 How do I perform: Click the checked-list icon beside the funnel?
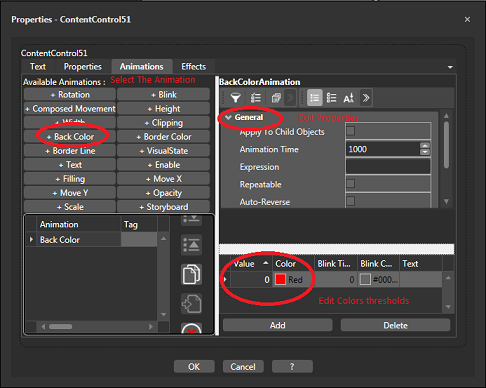256,98
